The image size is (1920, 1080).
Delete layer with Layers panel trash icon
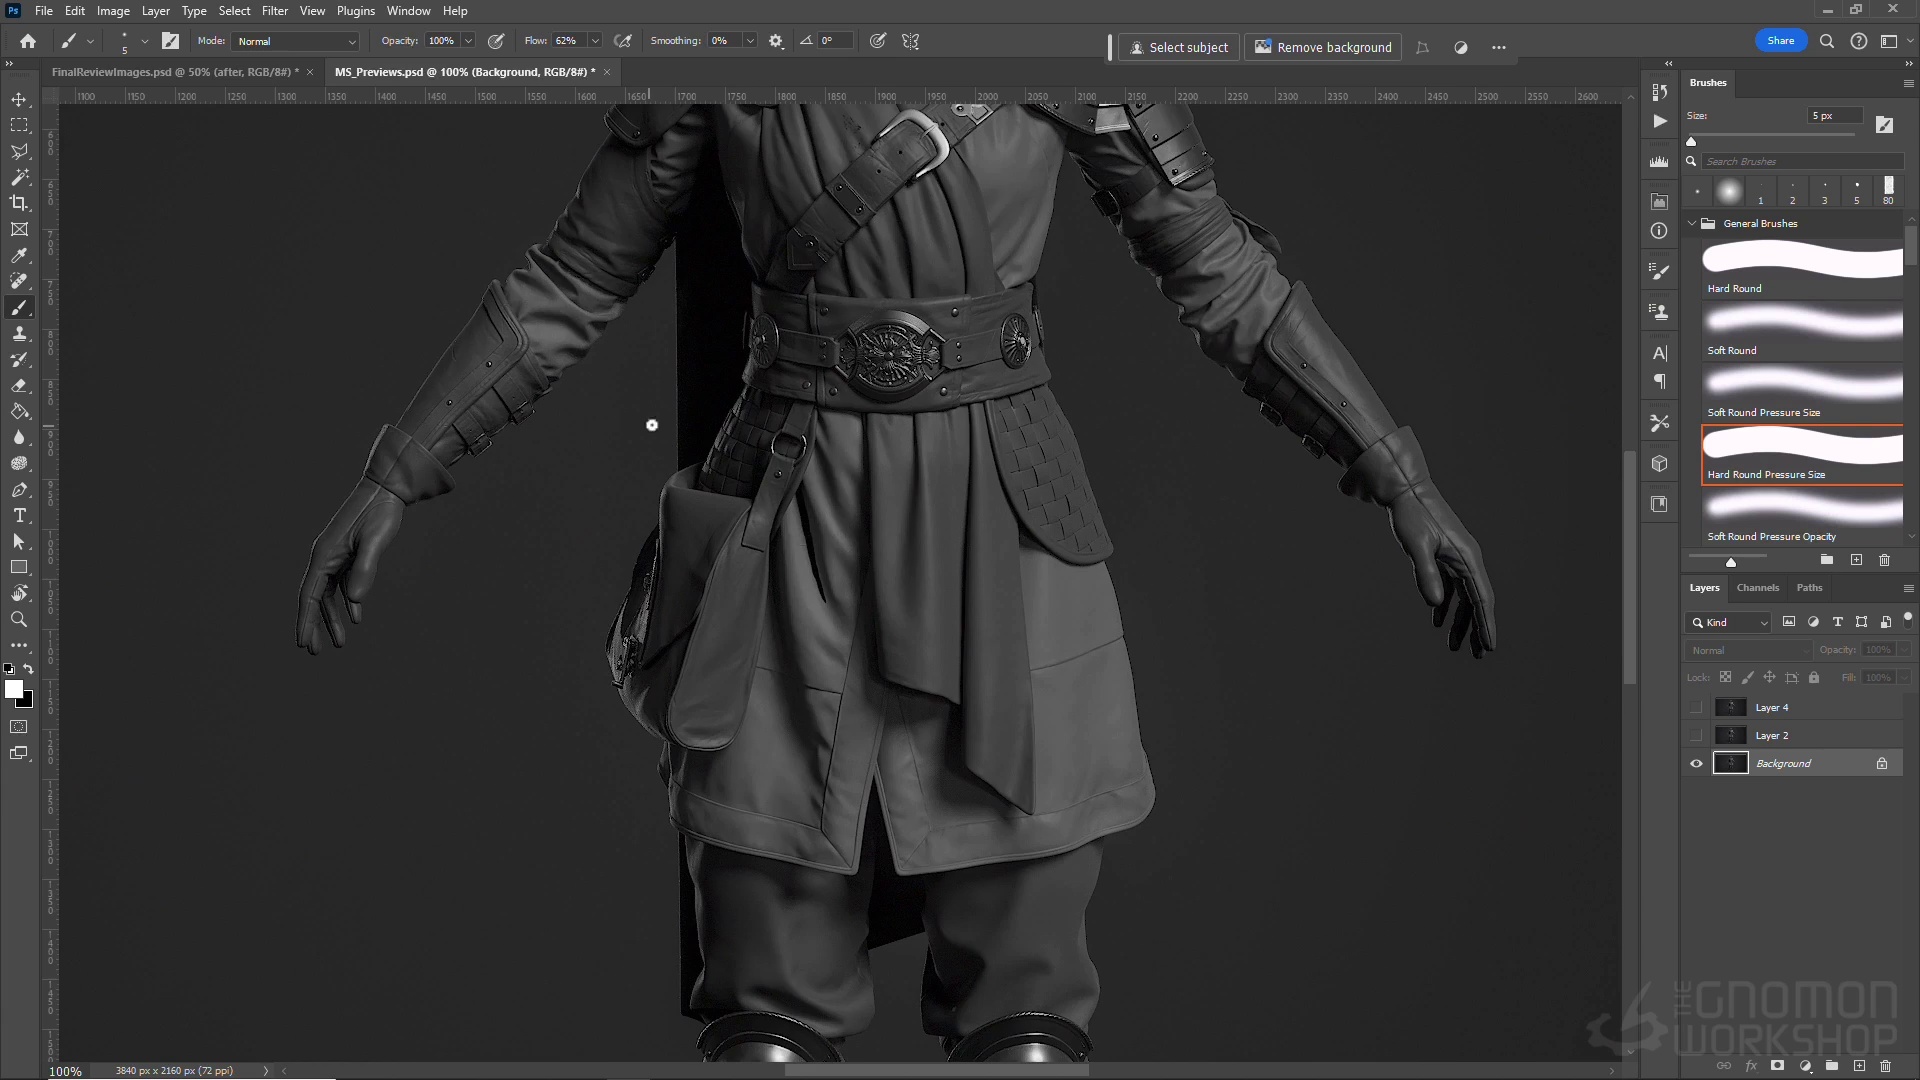click(1886, 1066)
